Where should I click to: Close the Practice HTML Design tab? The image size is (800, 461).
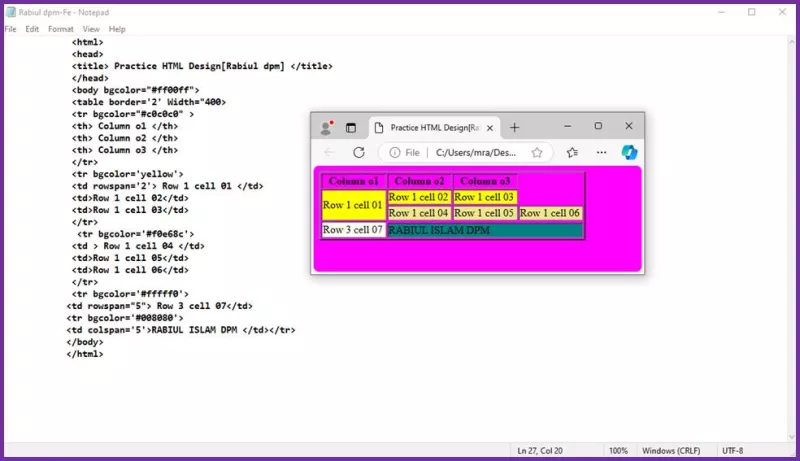[x=490, y=128]
